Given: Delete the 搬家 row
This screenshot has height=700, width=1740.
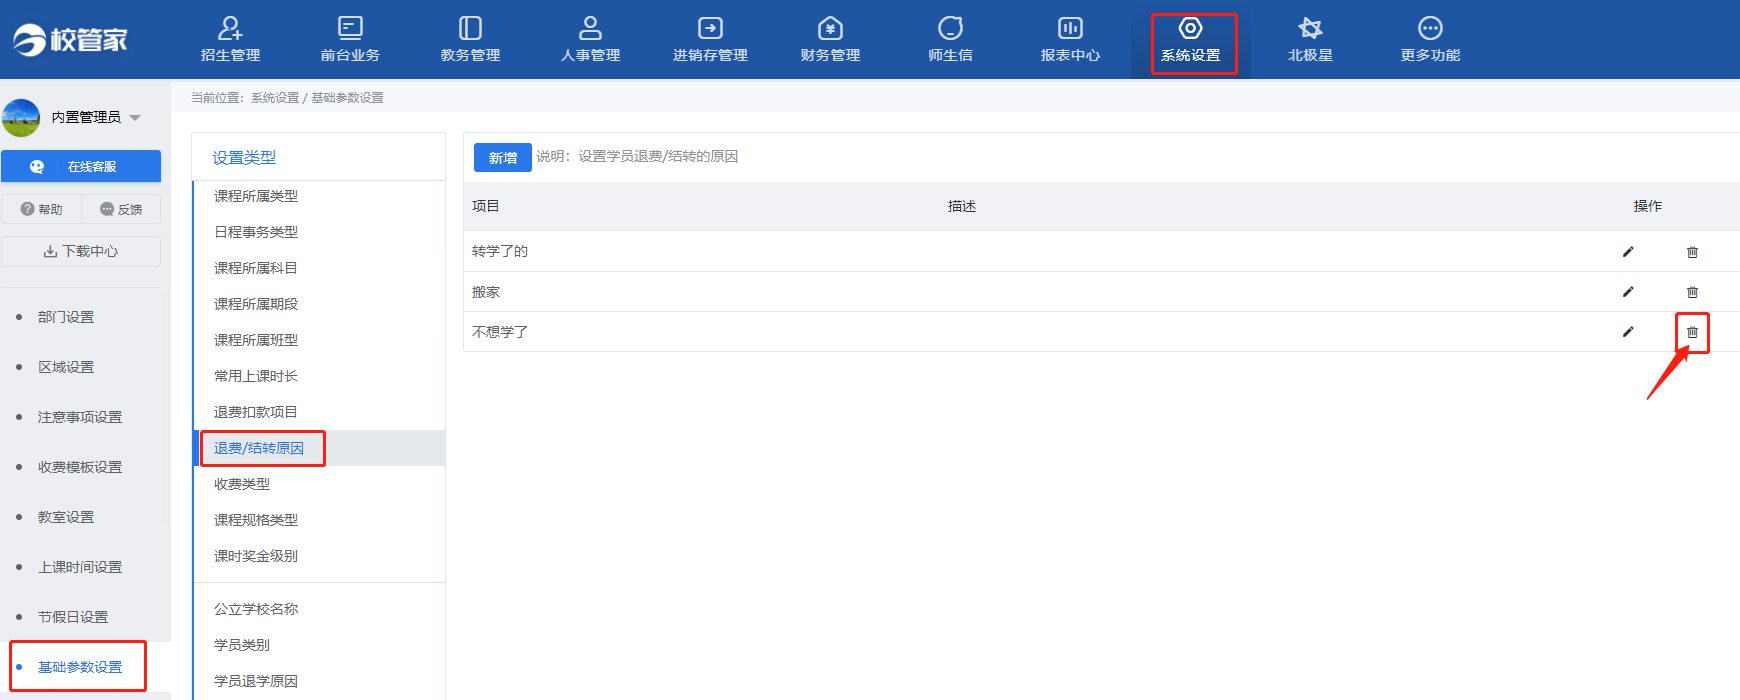Looking at the screenshot, I should [1692, 292].
